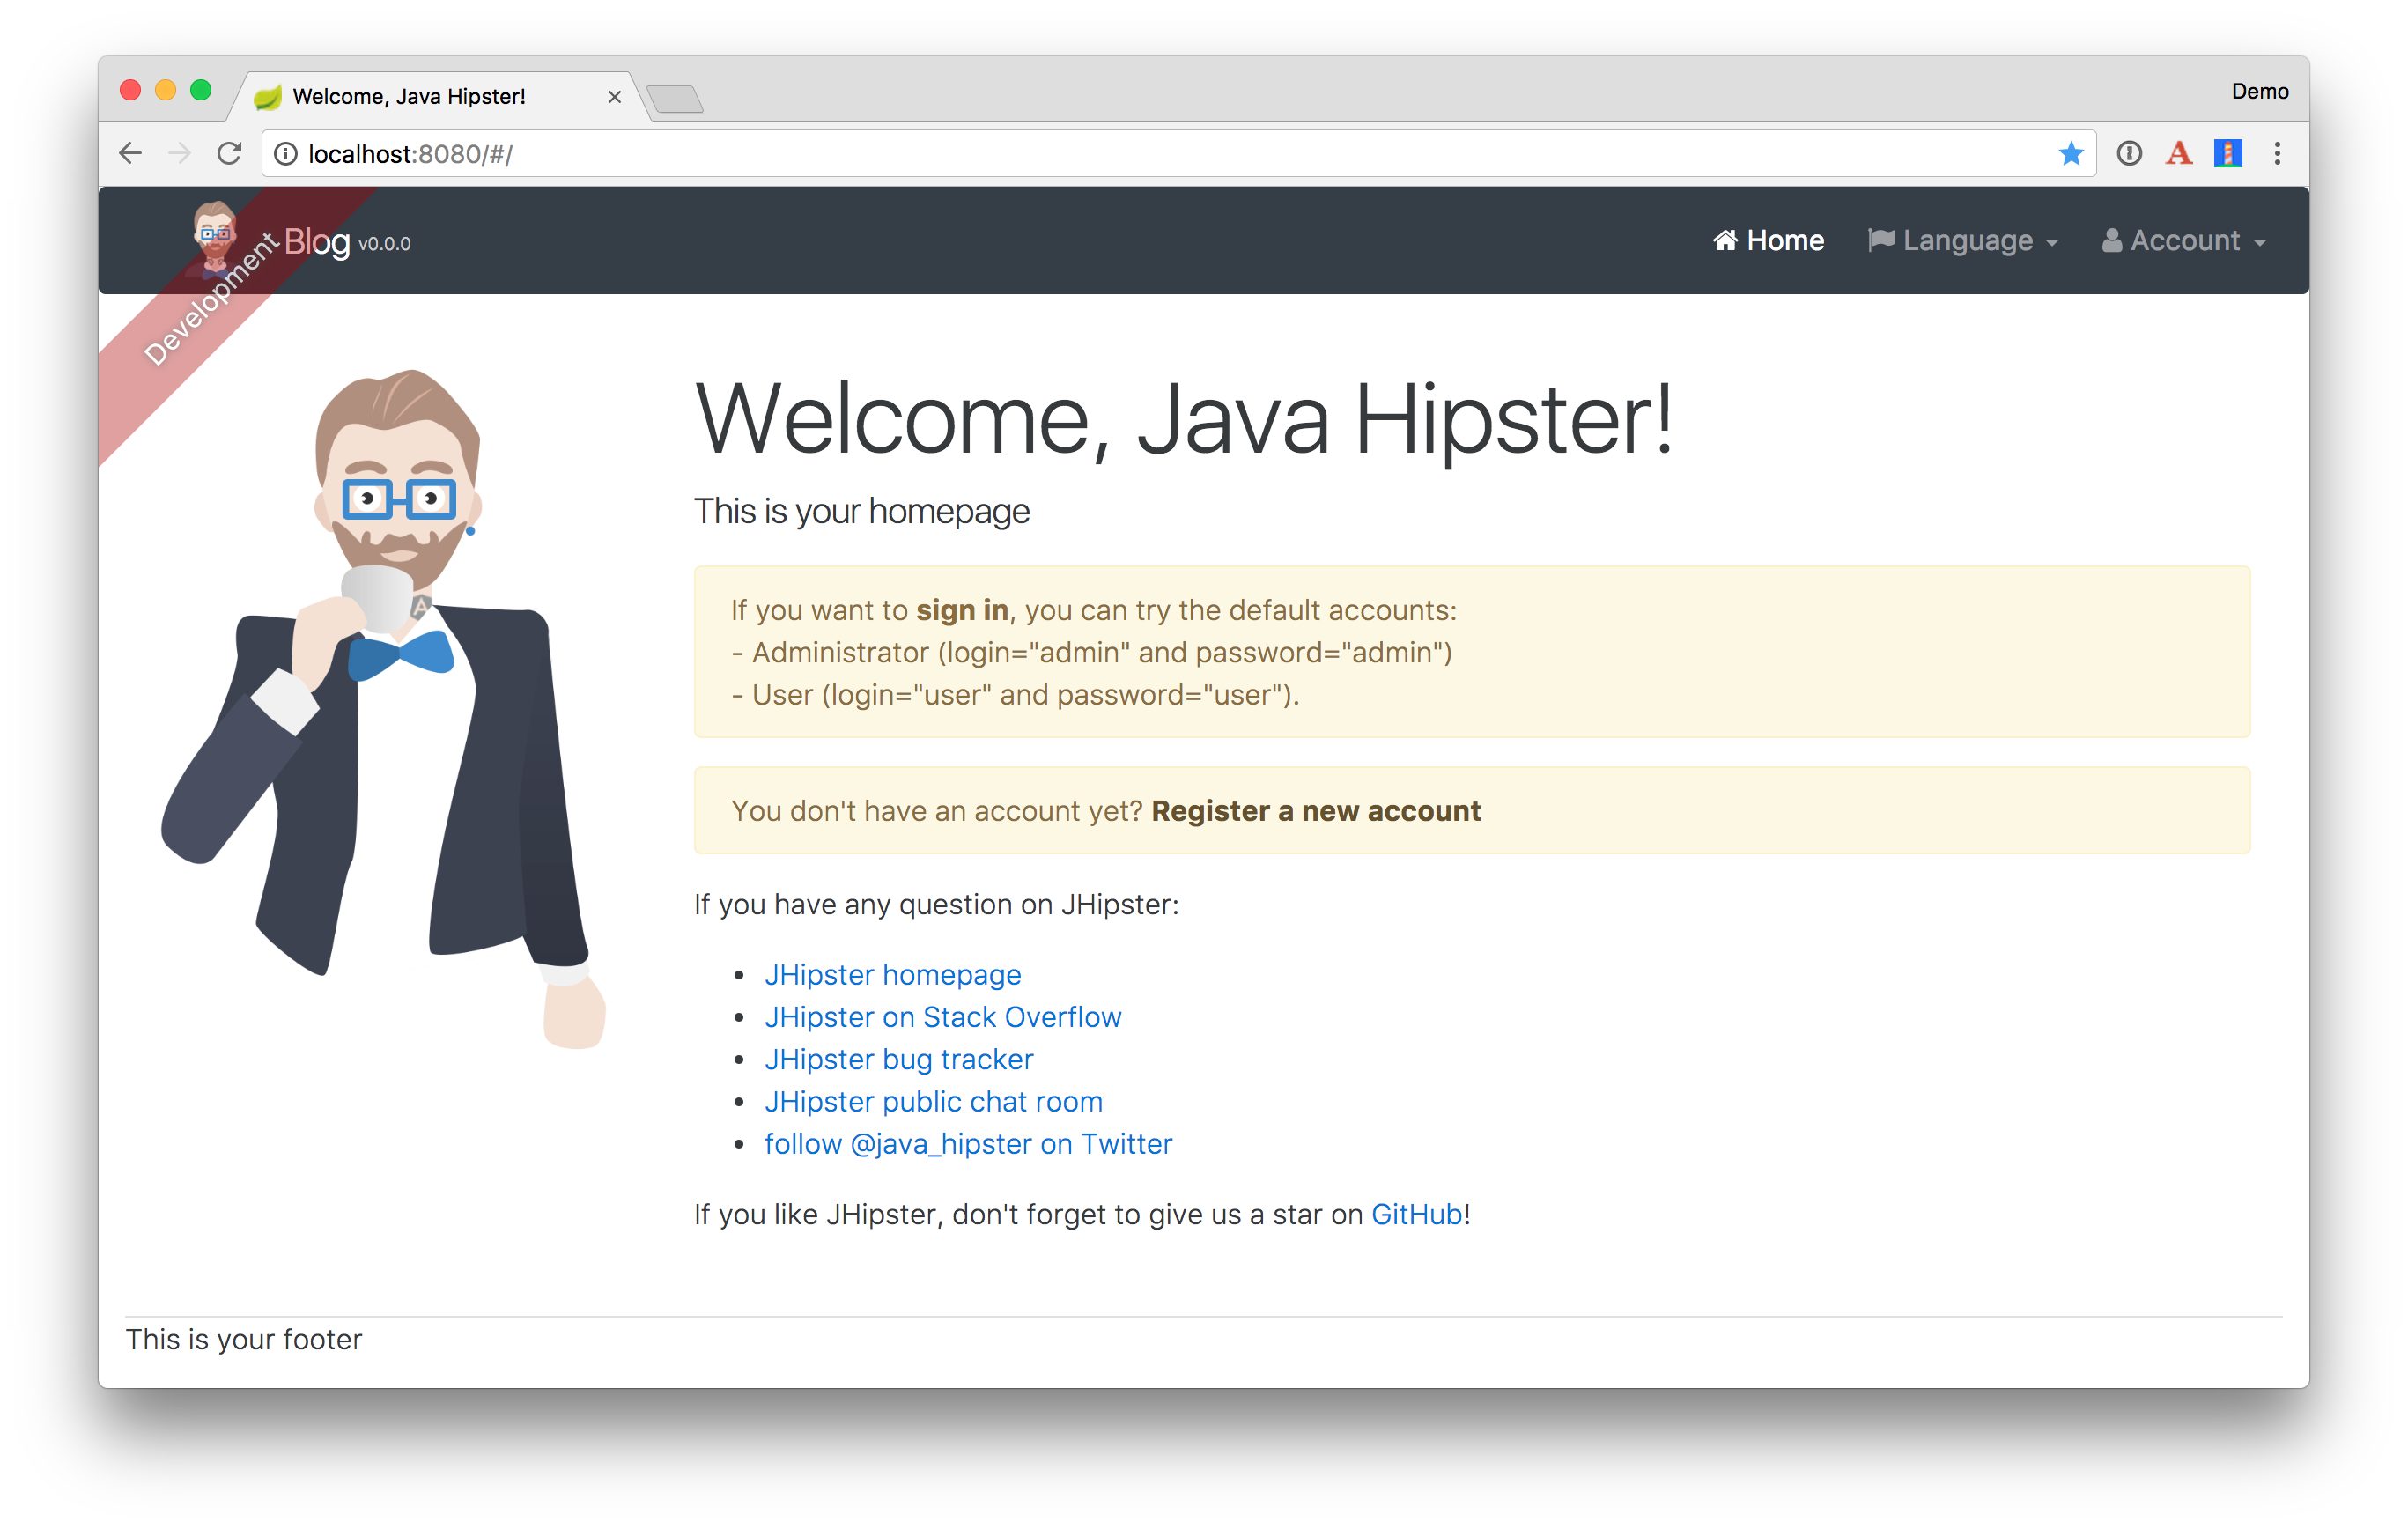The height and width of the screenshot is (1529, 2408).
Task: Open the Account dropdown menu
Action: tap(2184, 241)
